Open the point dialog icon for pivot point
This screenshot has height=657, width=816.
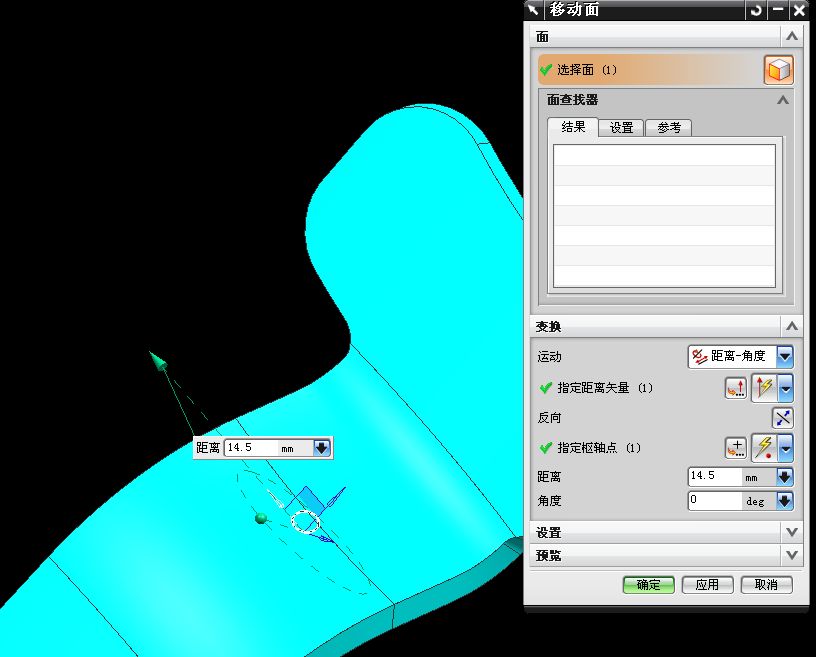click(x=736, y=448)
